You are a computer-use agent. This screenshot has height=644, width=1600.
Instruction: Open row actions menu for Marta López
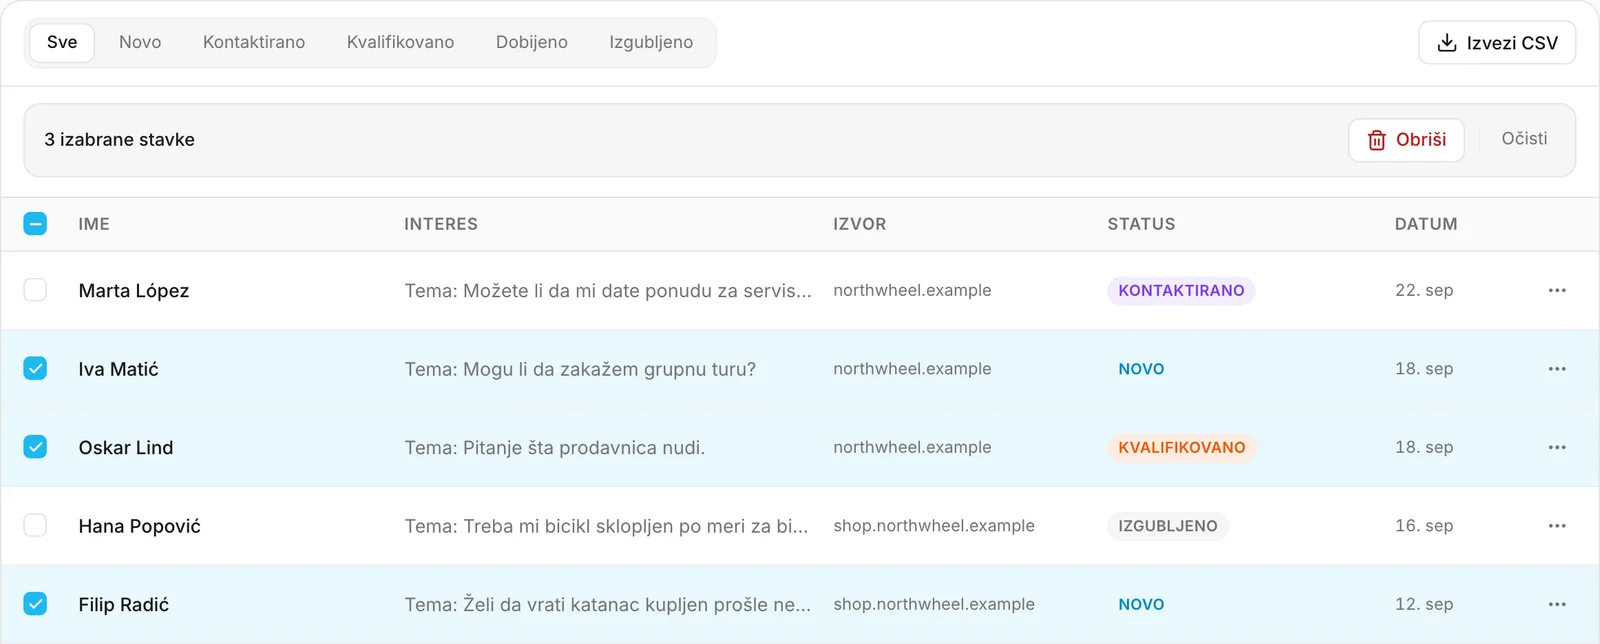click(1557, 290)
